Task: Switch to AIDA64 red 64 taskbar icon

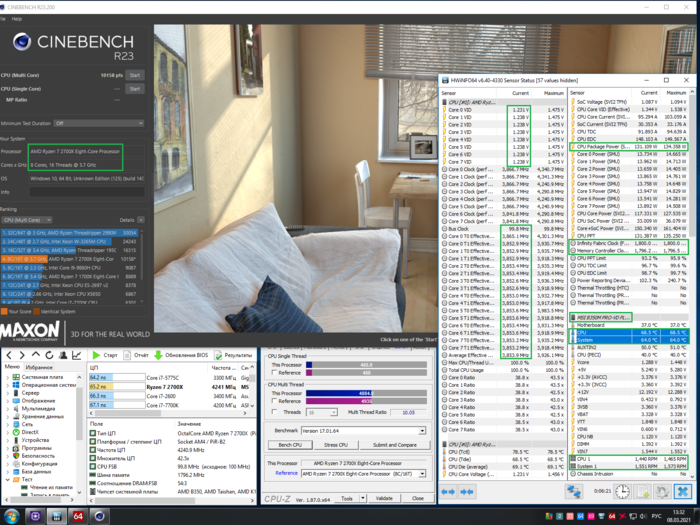Action: (78, 517)
